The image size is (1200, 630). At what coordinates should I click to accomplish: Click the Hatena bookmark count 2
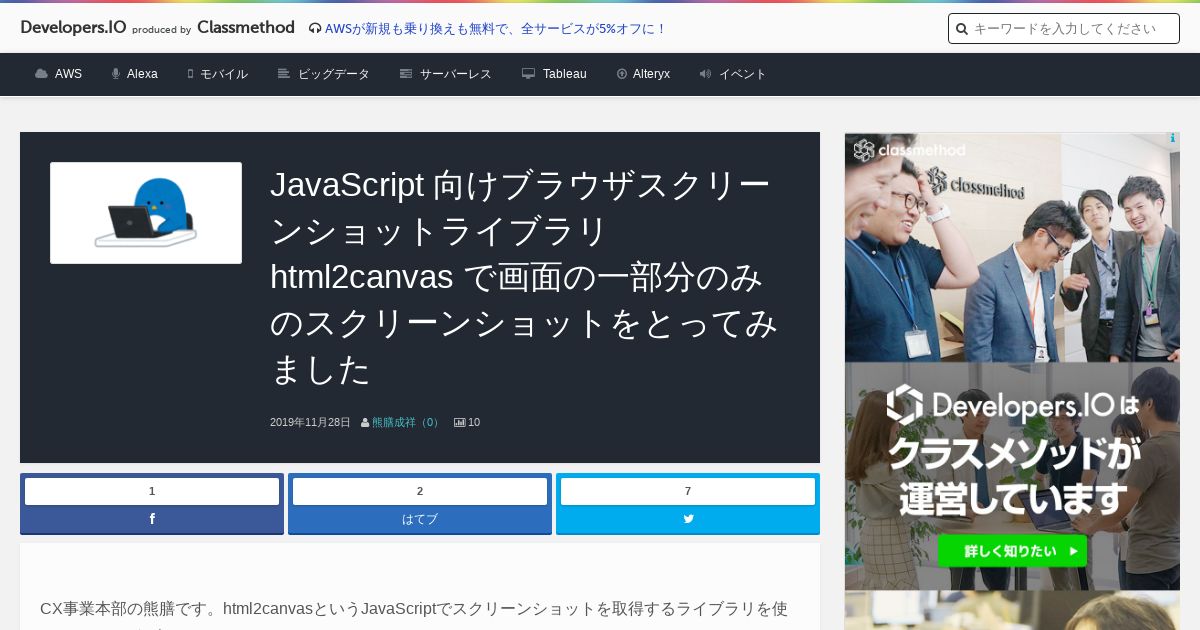[420, 491]
